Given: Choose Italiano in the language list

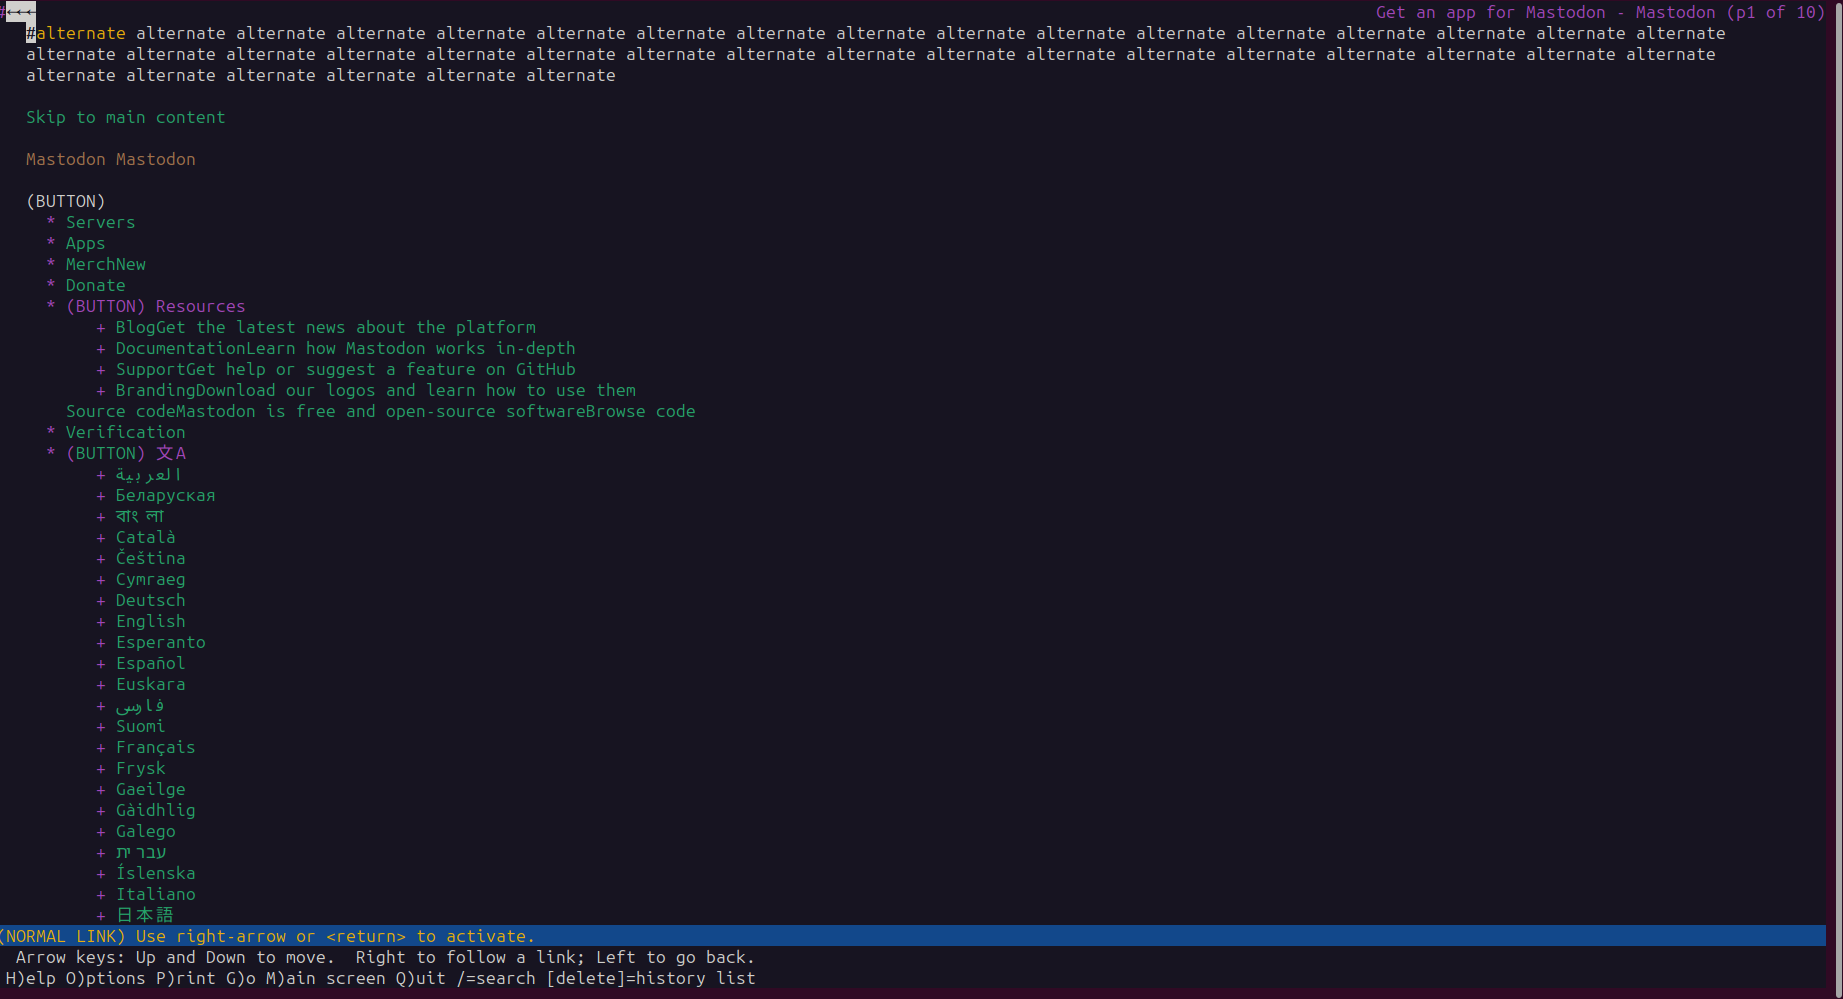Looking at the screenshot, I should pyautogui.click(x=155, y=894).
